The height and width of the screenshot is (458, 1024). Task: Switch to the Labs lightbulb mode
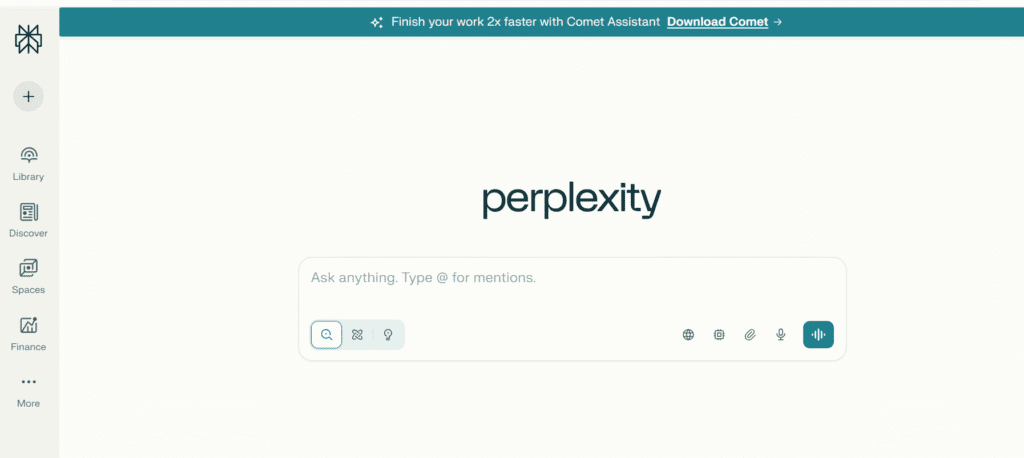(388, 335)
